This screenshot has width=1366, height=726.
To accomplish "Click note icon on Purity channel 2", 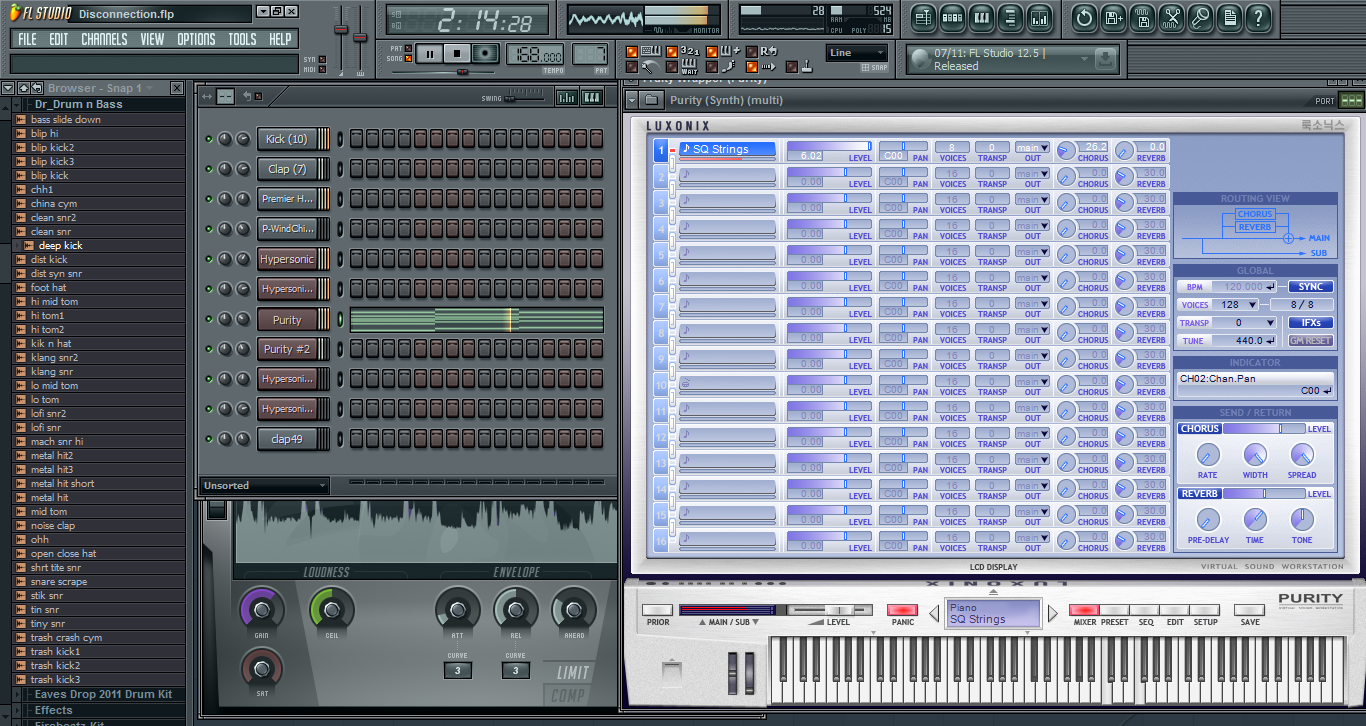I will pos(686,175).
